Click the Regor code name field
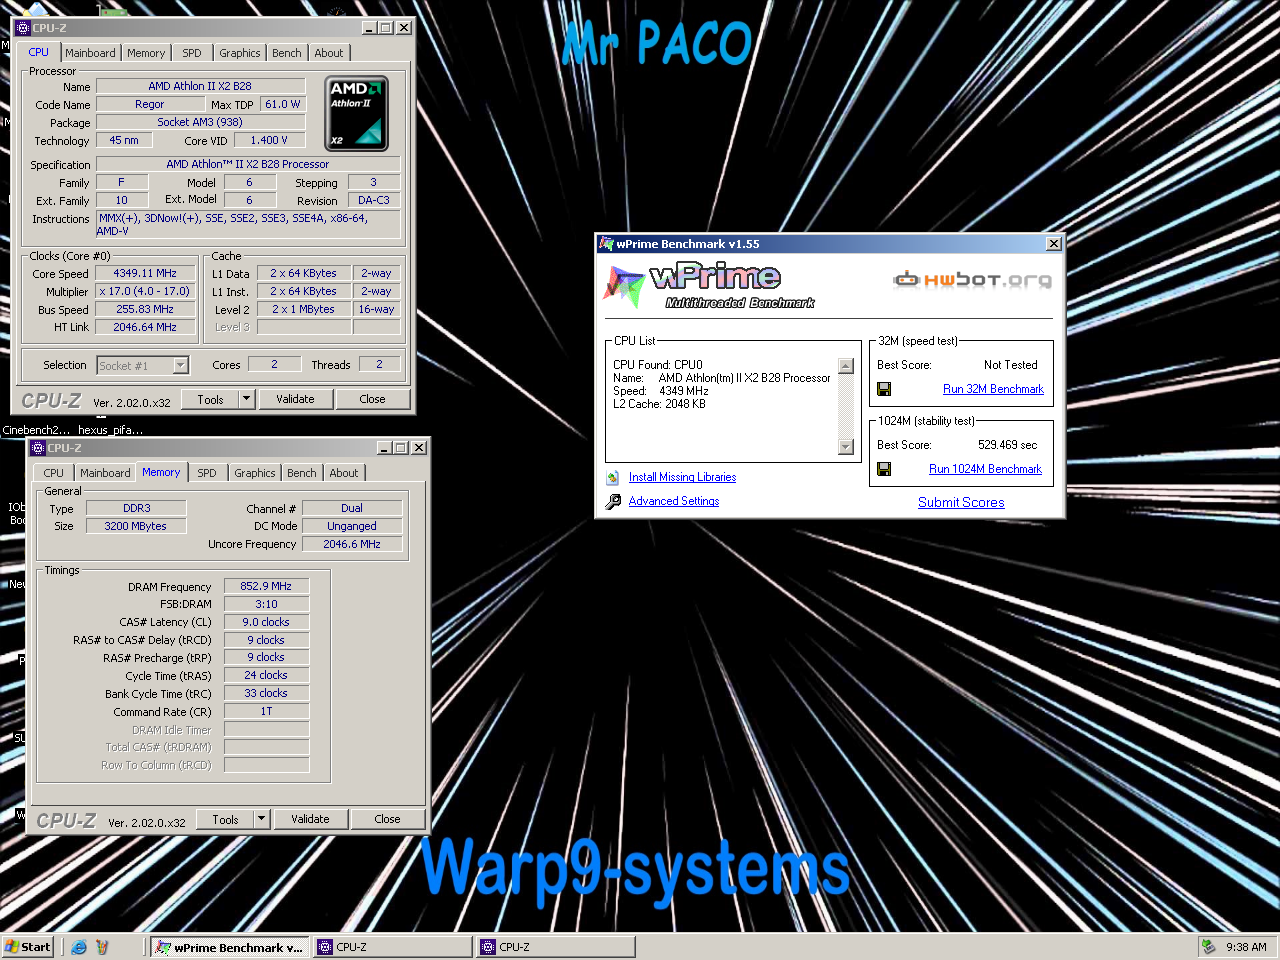The image size is (1280, 960). pos(150,104)
